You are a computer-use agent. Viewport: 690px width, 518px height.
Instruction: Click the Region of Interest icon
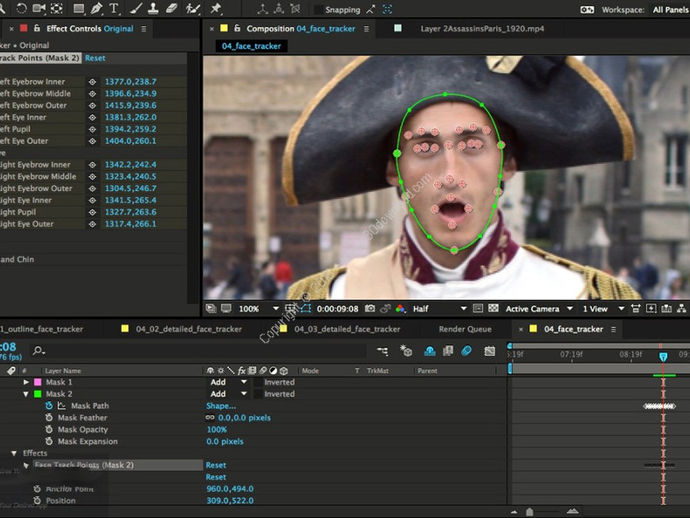pos(478,309)
